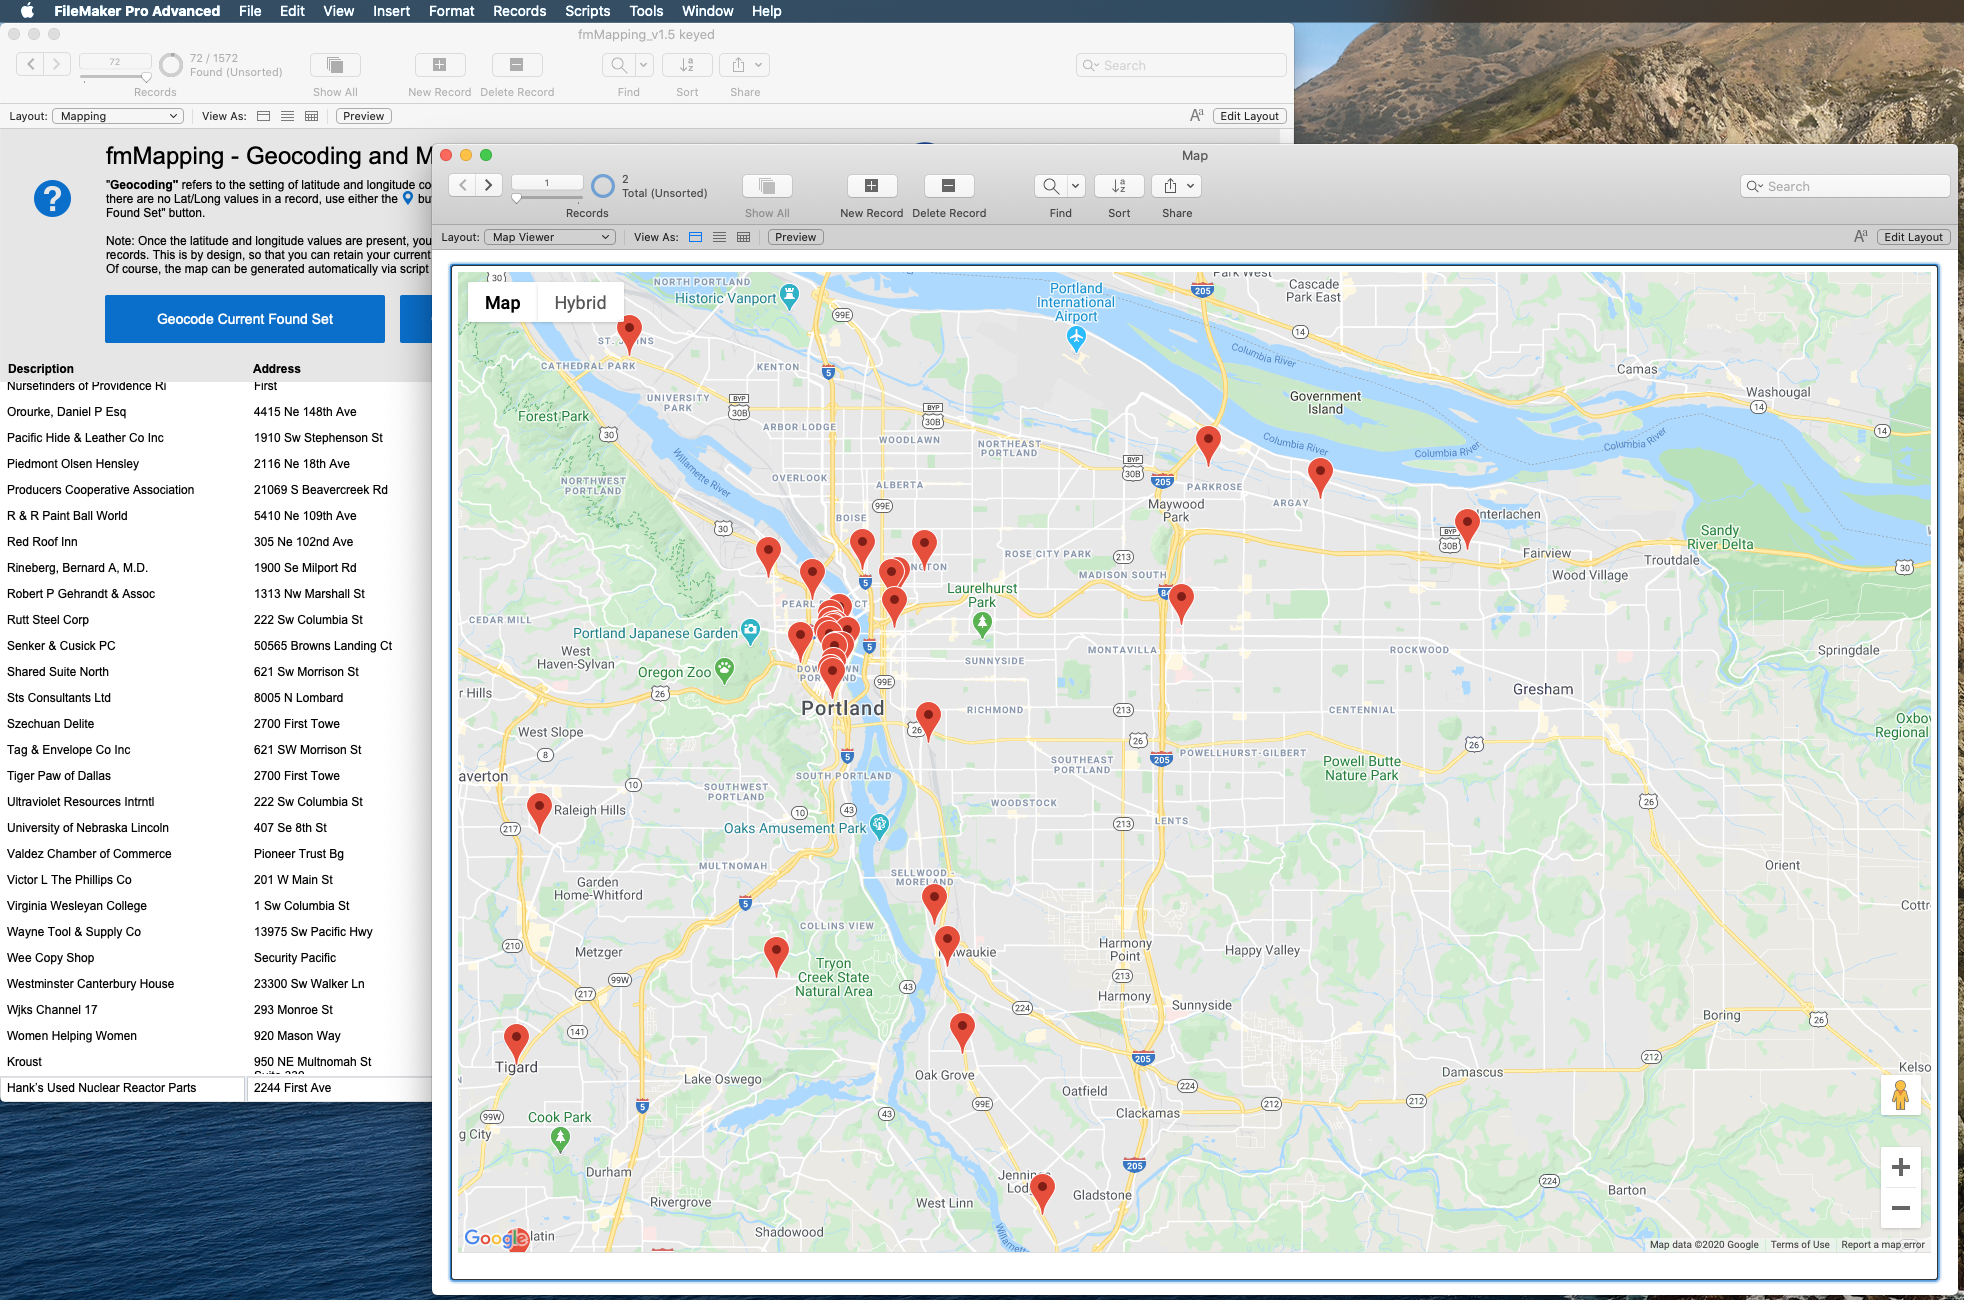Click Edit Layout button in Map window
This screenshot has width=1964, height=1300.
point(1913,238)
